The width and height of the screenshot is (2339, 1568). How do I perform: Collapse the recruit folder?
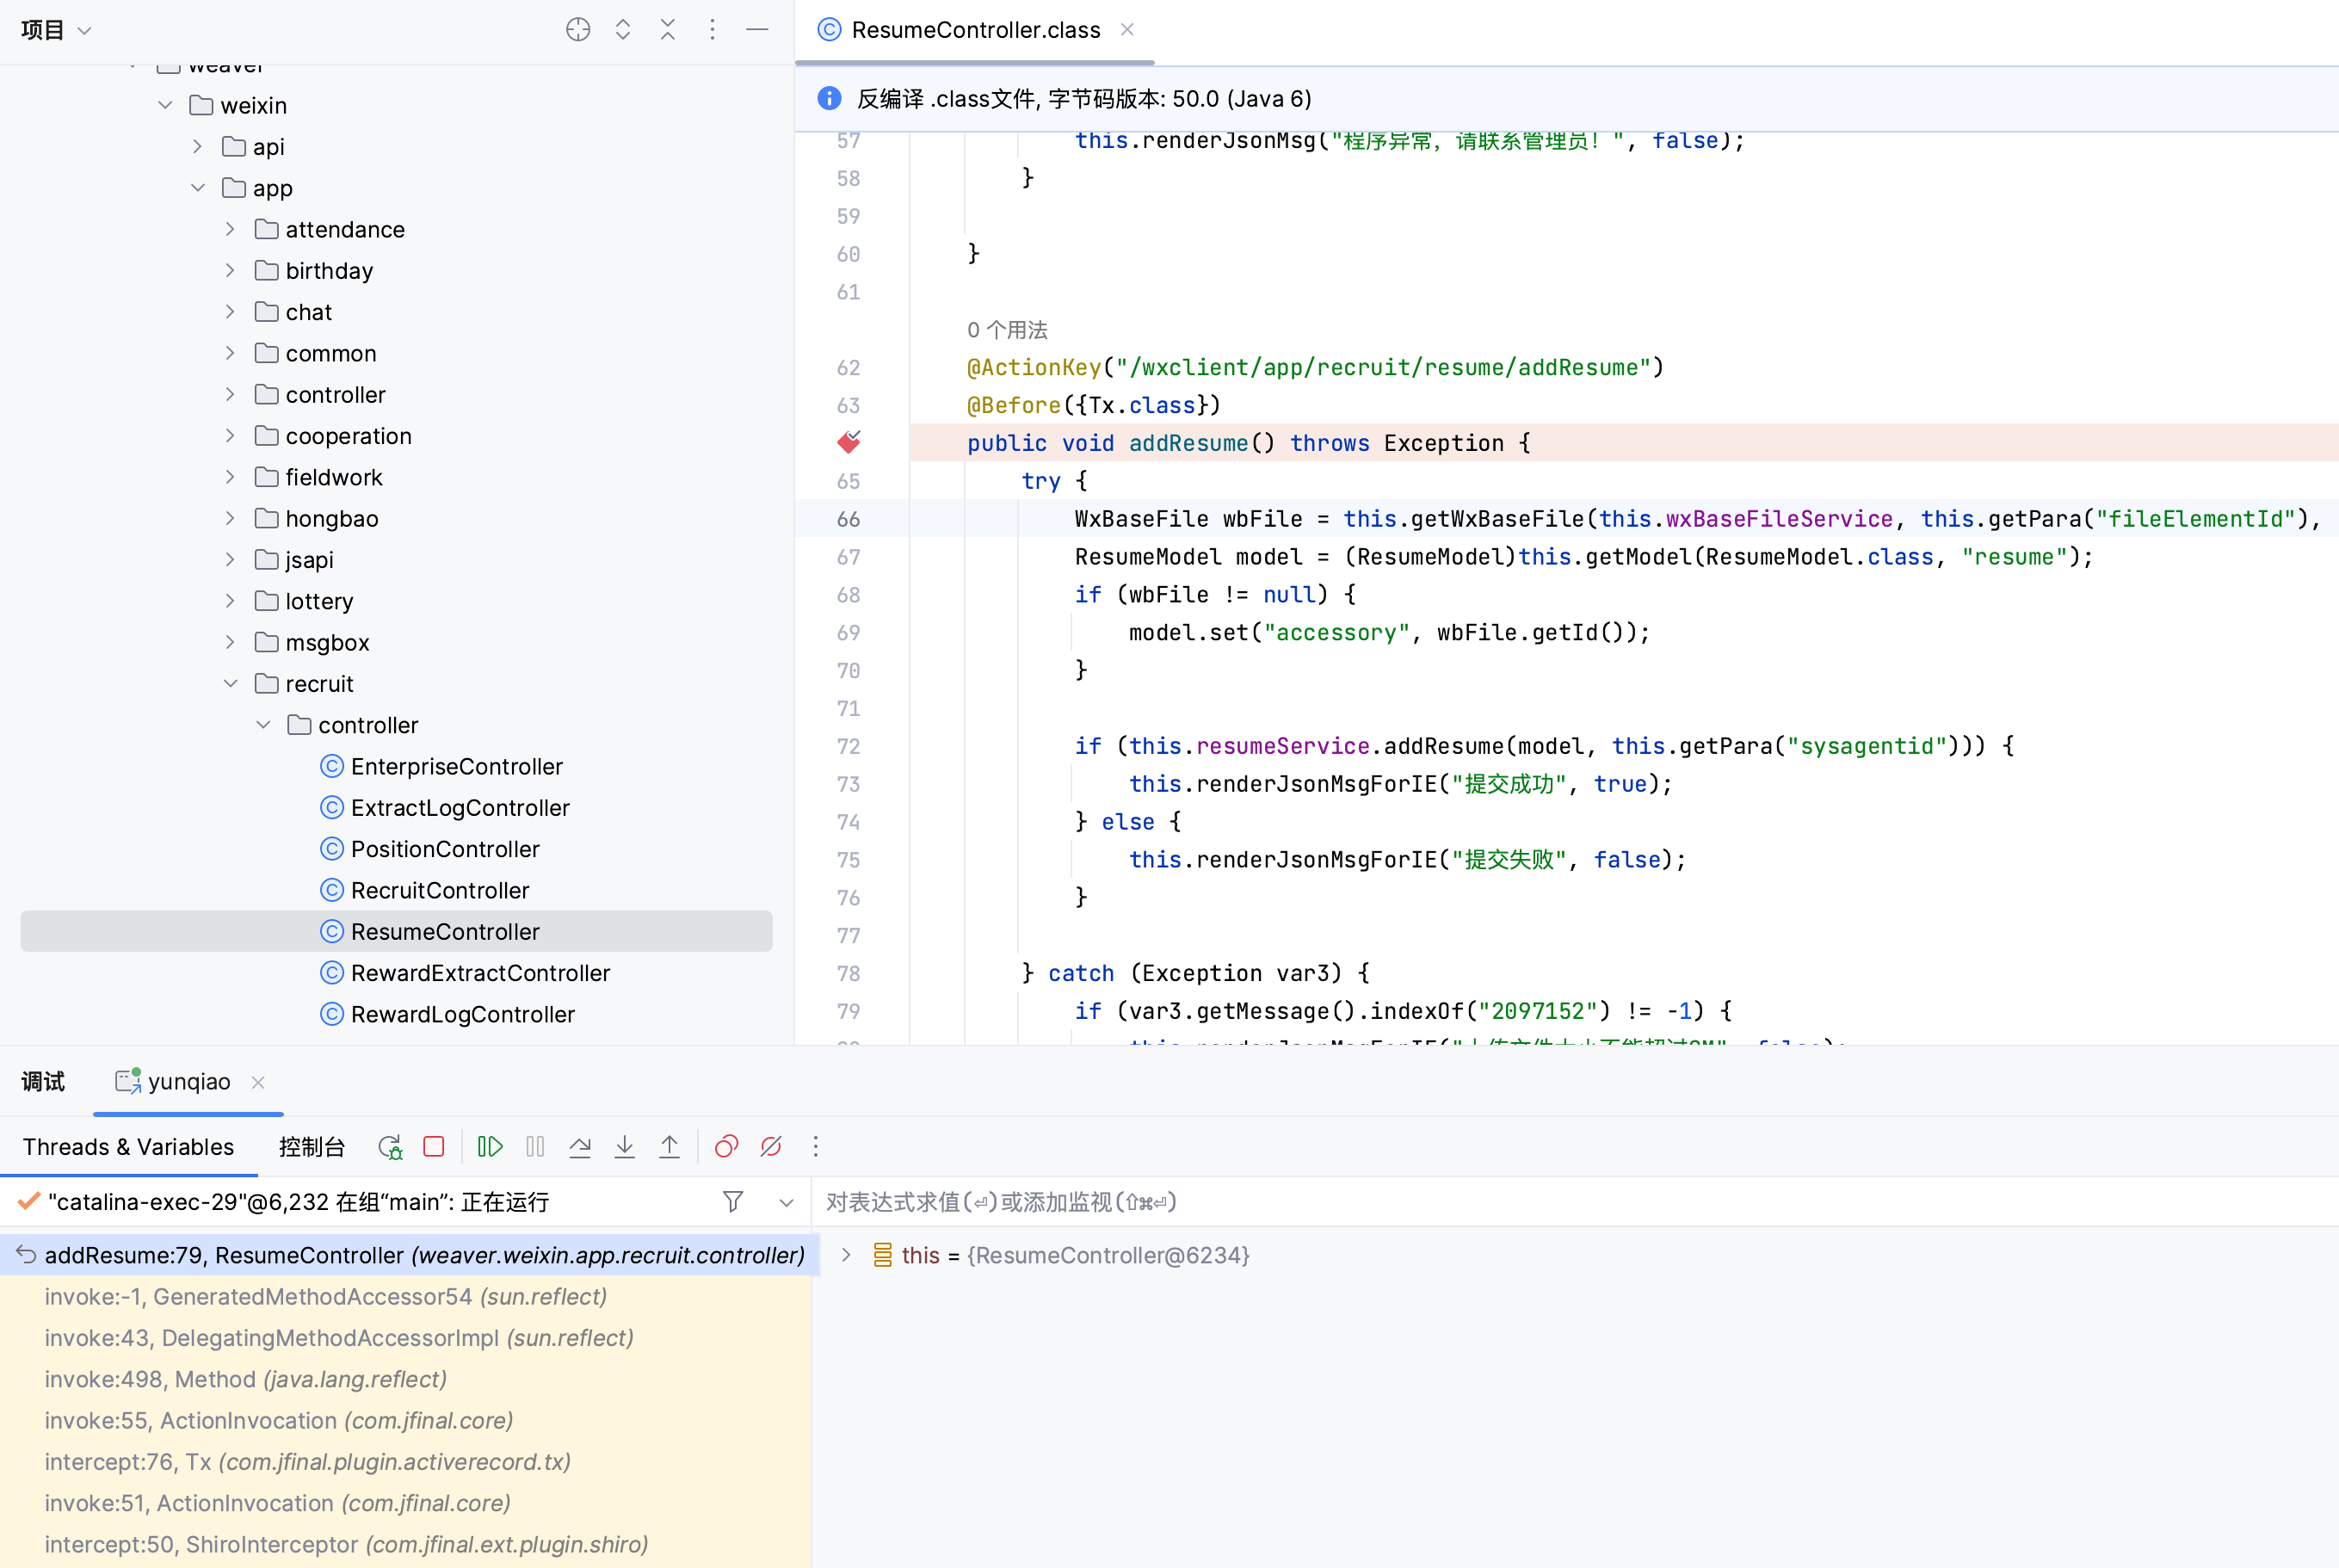tap(231, 684)
